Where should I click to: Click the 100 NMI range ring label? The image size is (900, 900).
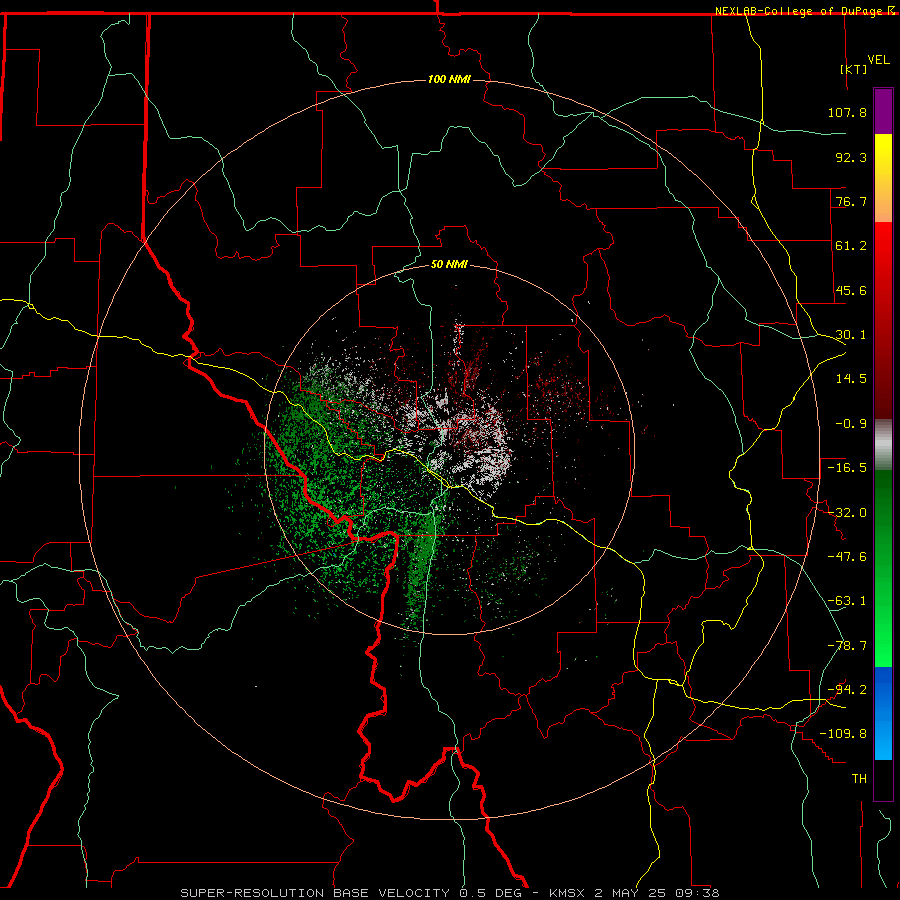click(449, 79)
